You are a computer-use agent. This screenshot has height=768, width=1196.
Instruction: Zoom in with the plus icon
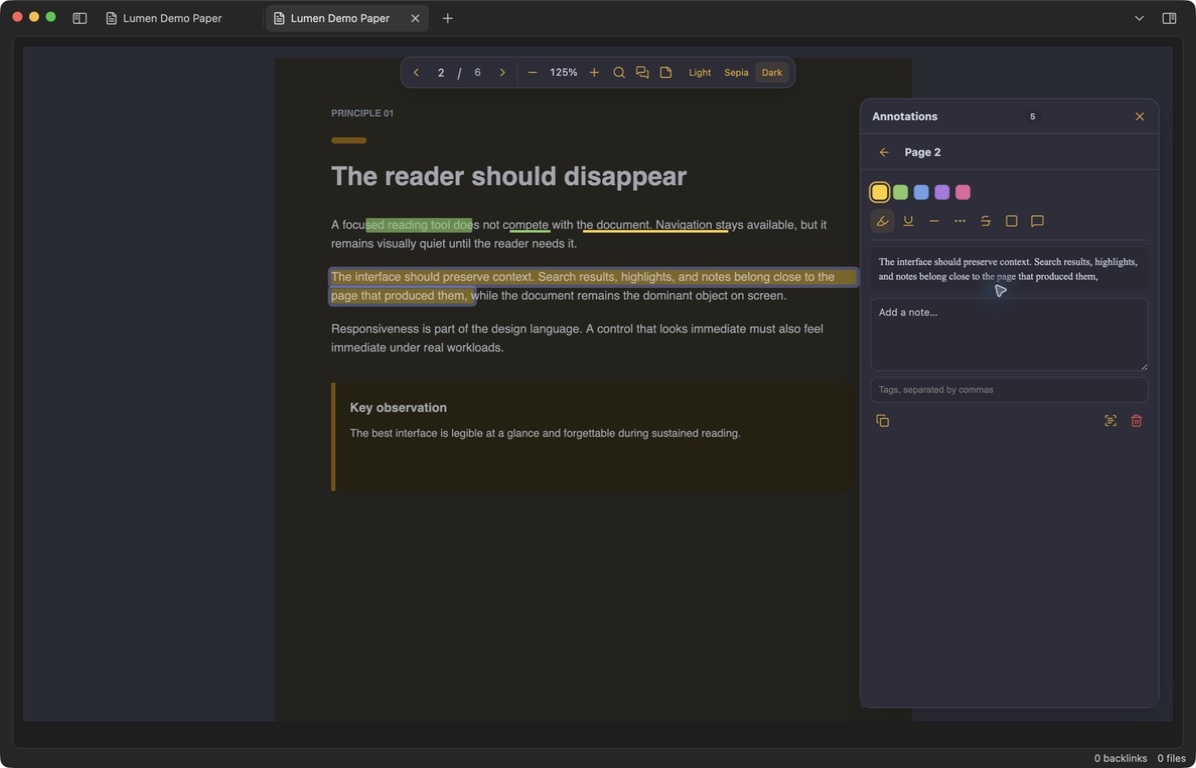594,72
